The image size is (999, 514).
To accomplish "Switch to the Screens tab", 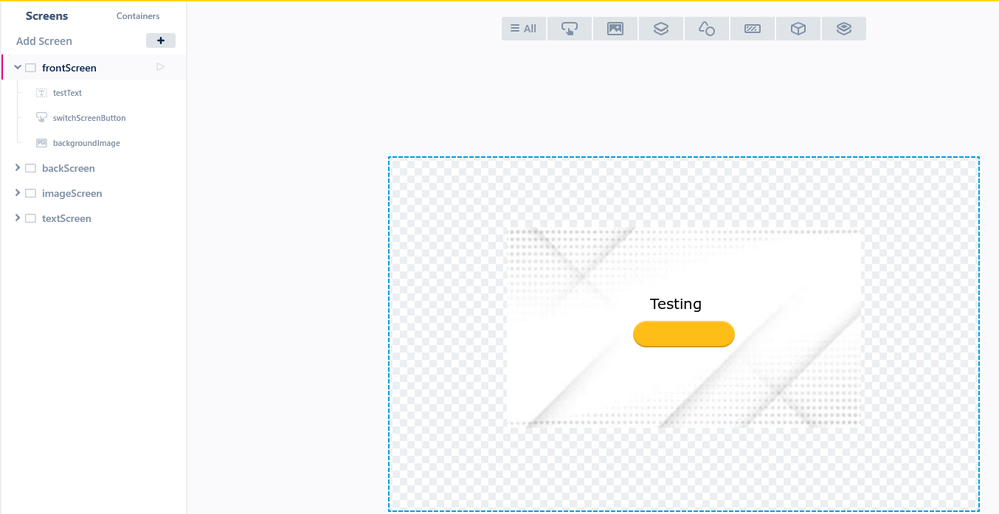I will [47, 16].
